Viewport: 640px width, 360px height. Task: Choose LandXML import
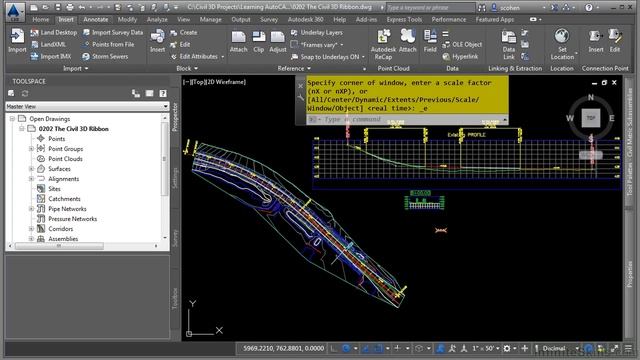[49, 44]
